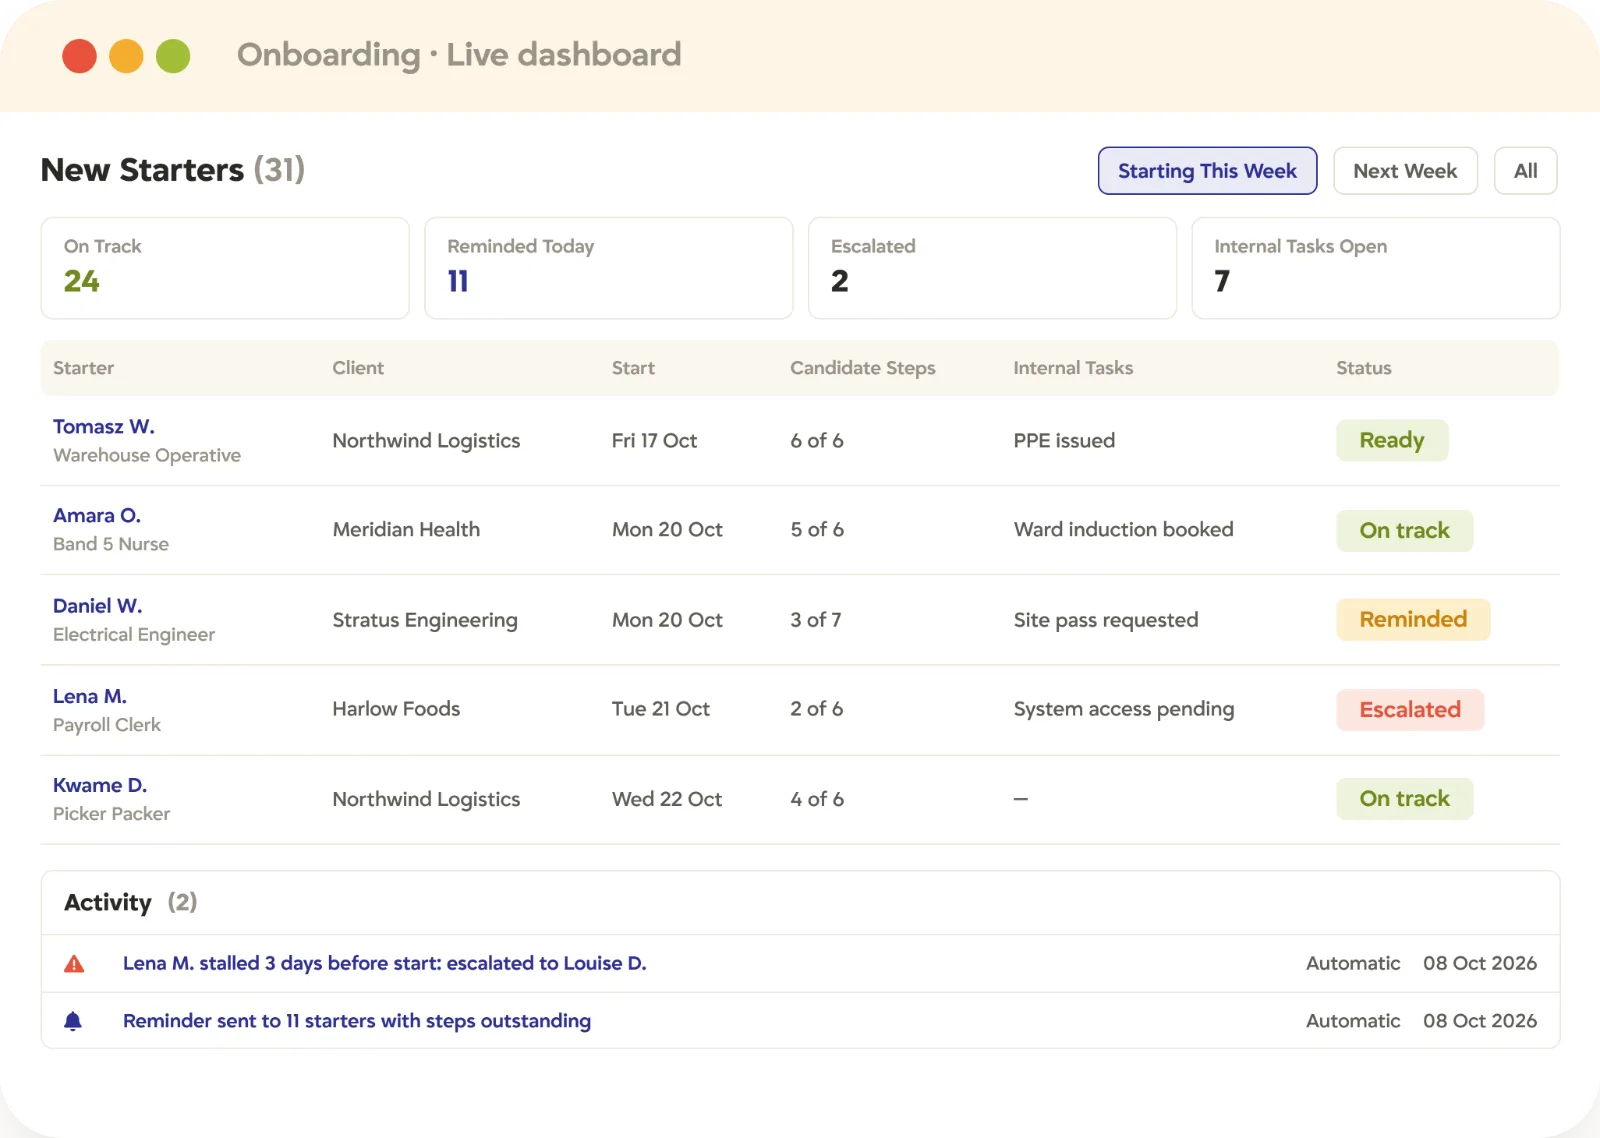Select the Starting This Week filter
1600x1138 pixels.
coord(1207,171)
